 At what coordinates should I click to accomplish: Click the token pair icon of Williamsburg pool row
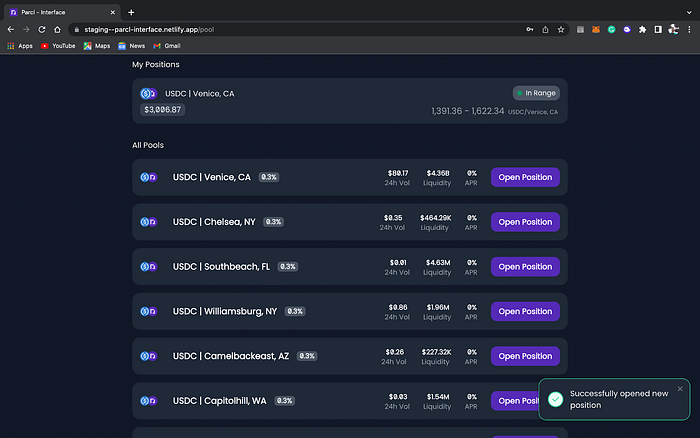[149, 311]
